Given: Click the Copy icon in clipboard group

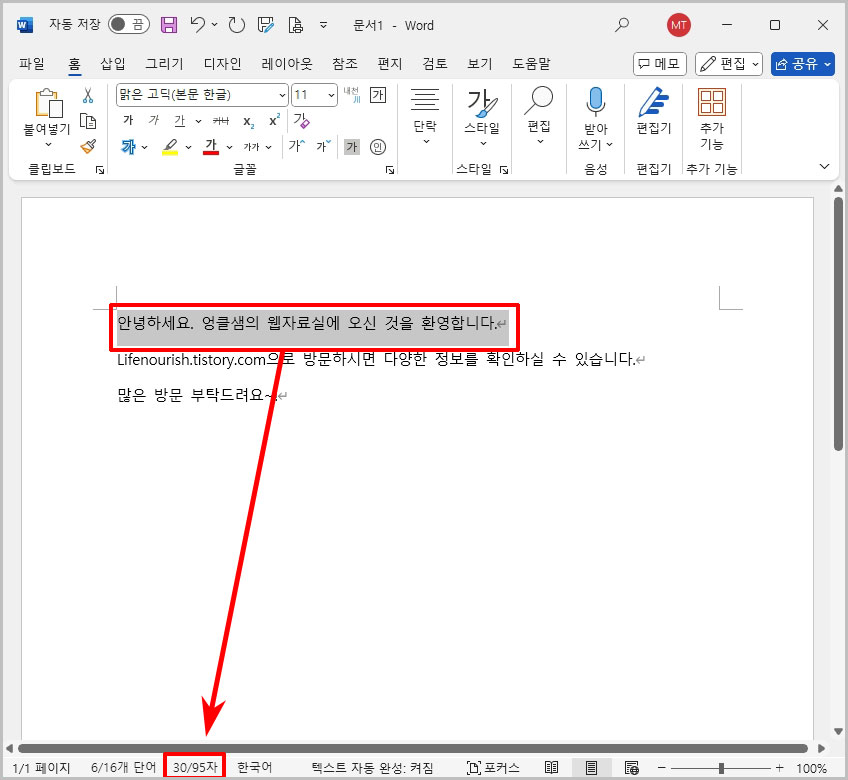Looking at the screenshot, I should click(x=87, y=118).
